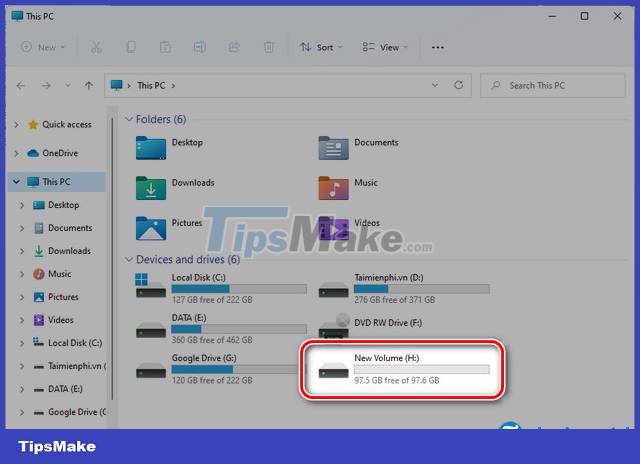Open address bar history chevron

tap(435, 85)
